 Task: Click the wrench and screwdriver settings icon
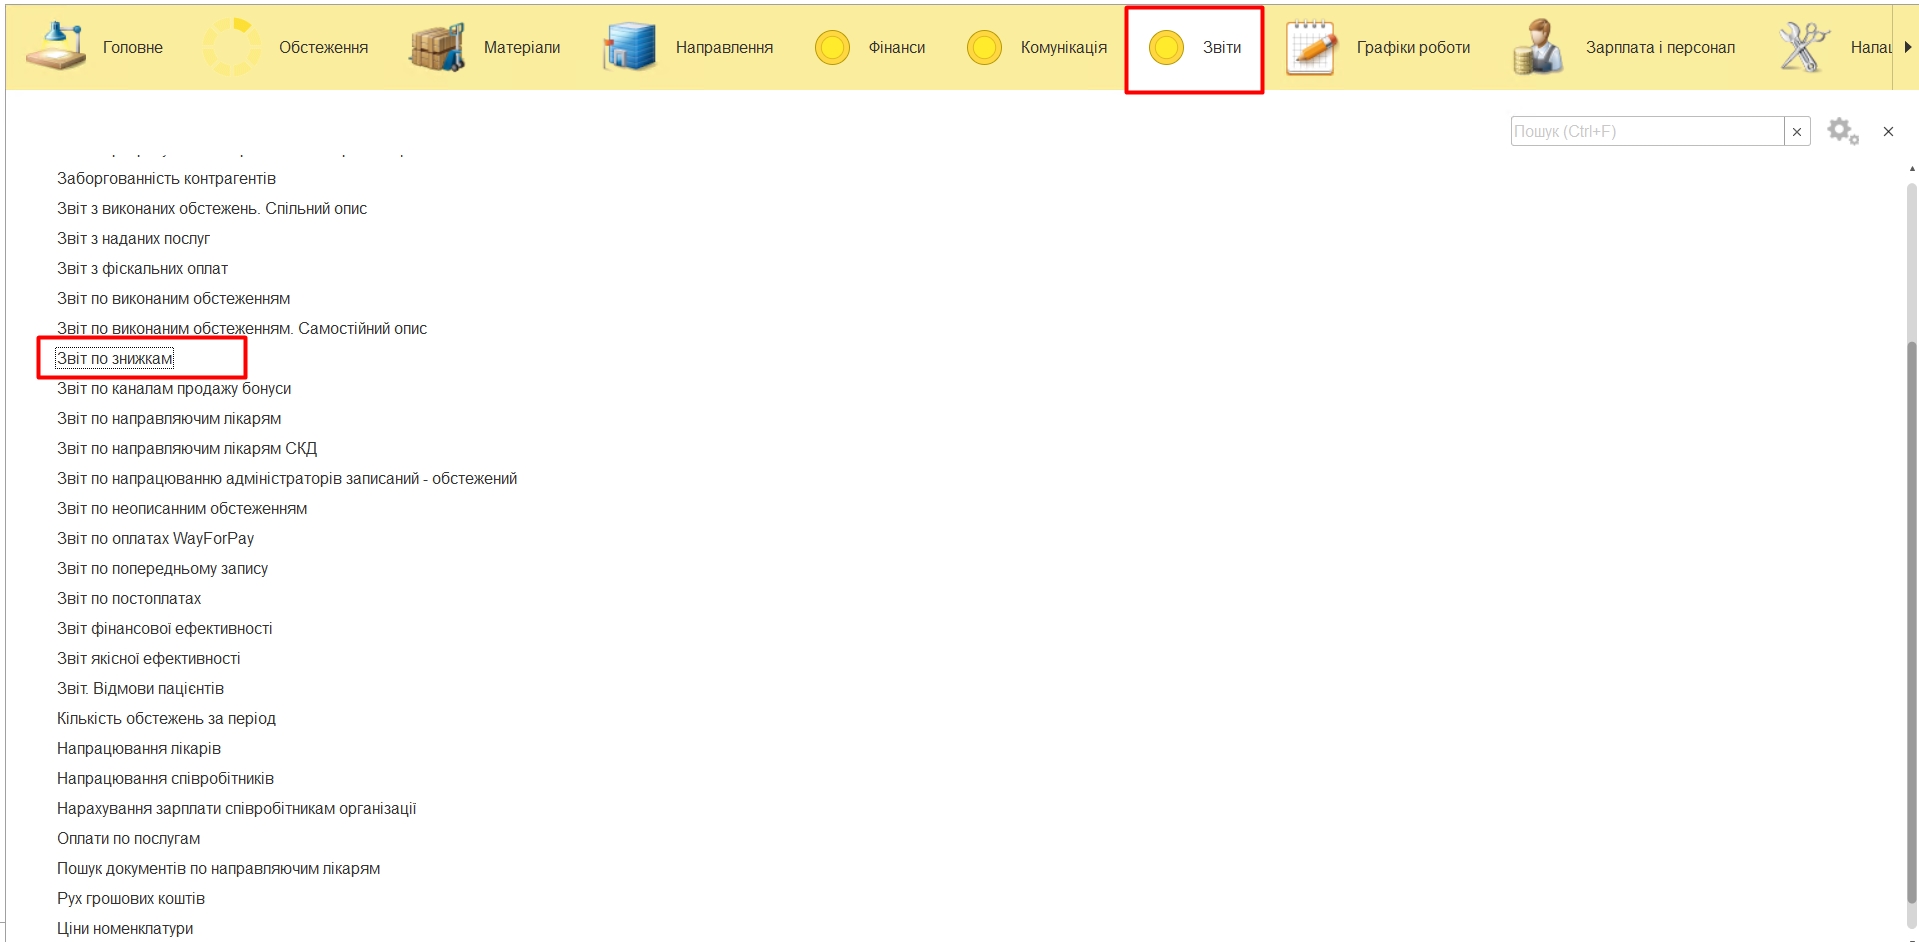coord(1803,47)
